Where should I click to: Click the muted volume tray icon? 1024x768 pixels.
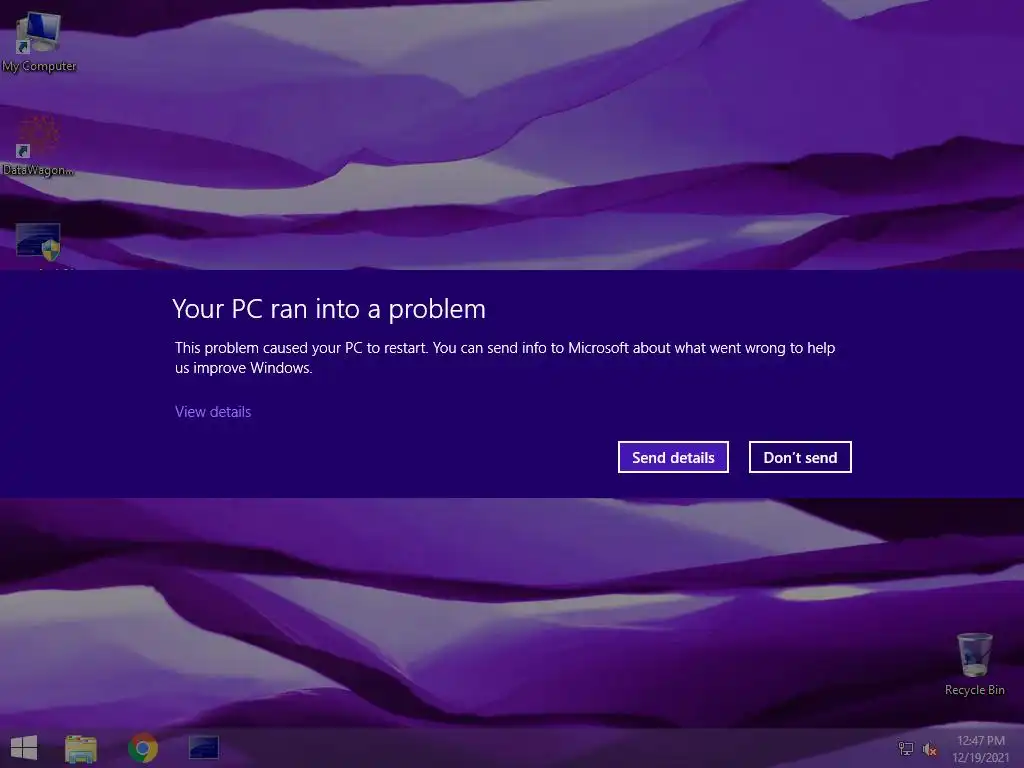930,749
